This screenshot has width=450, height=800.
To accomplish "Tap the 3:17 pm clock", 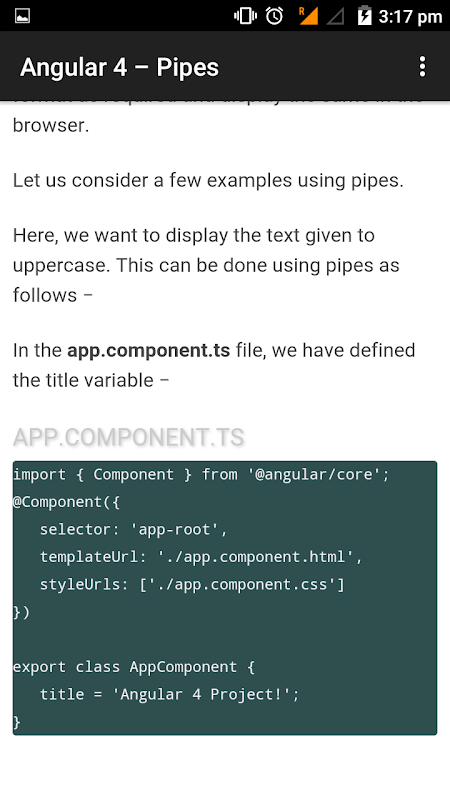I will (410, 17).
